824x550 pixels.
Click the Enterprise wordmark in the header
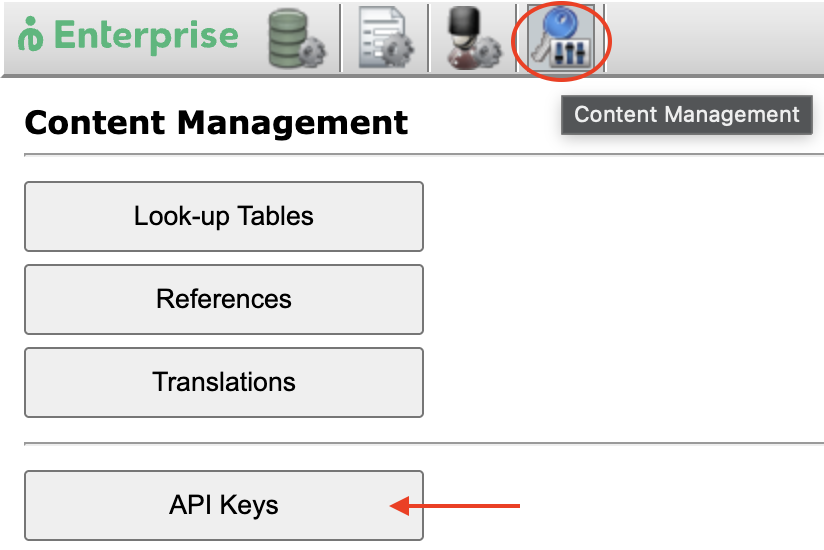point(146,36)
